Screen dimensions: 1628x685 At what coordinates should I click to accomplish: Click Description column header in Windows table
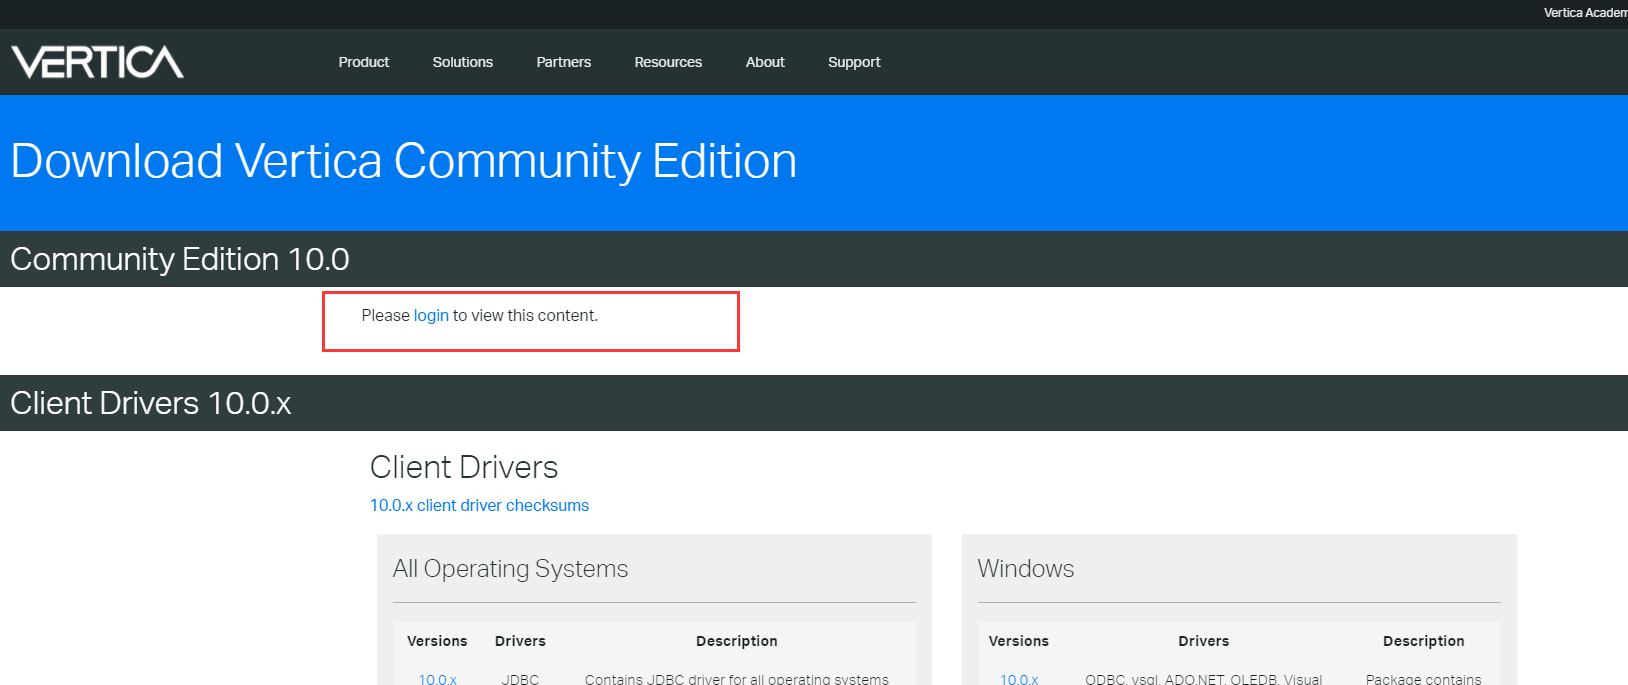point(1424,641)
